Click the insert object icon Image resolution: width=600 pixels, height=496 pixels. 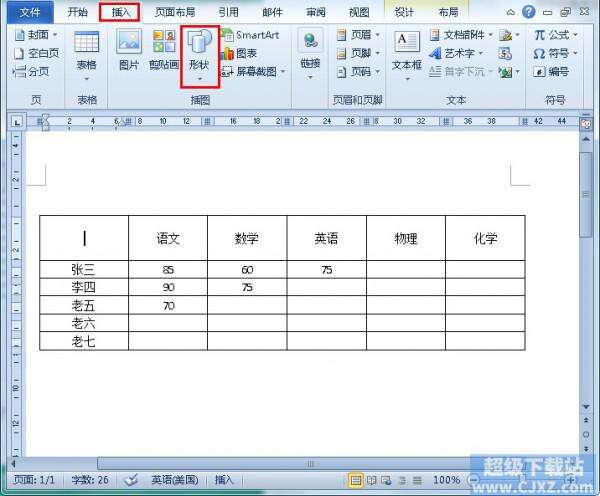pyautogui.click(x=509, y=72)
